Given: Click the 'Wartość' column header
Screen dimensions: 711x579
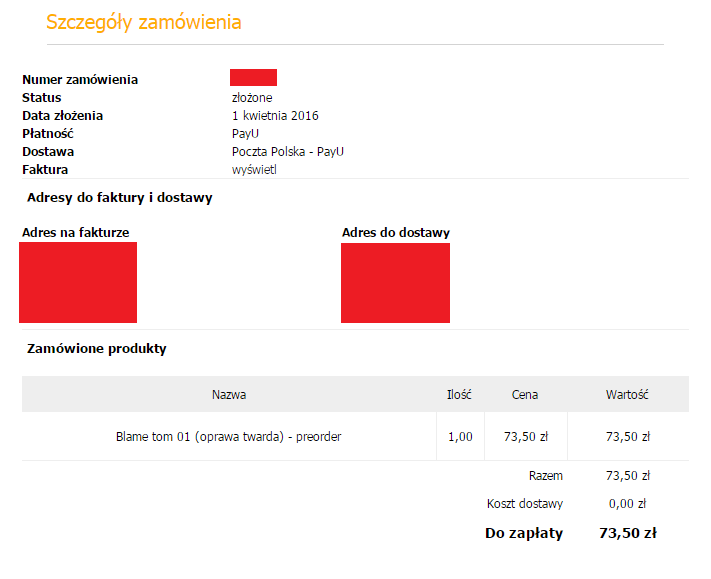Looking at the screenshot, I should [x=627, y=394].
